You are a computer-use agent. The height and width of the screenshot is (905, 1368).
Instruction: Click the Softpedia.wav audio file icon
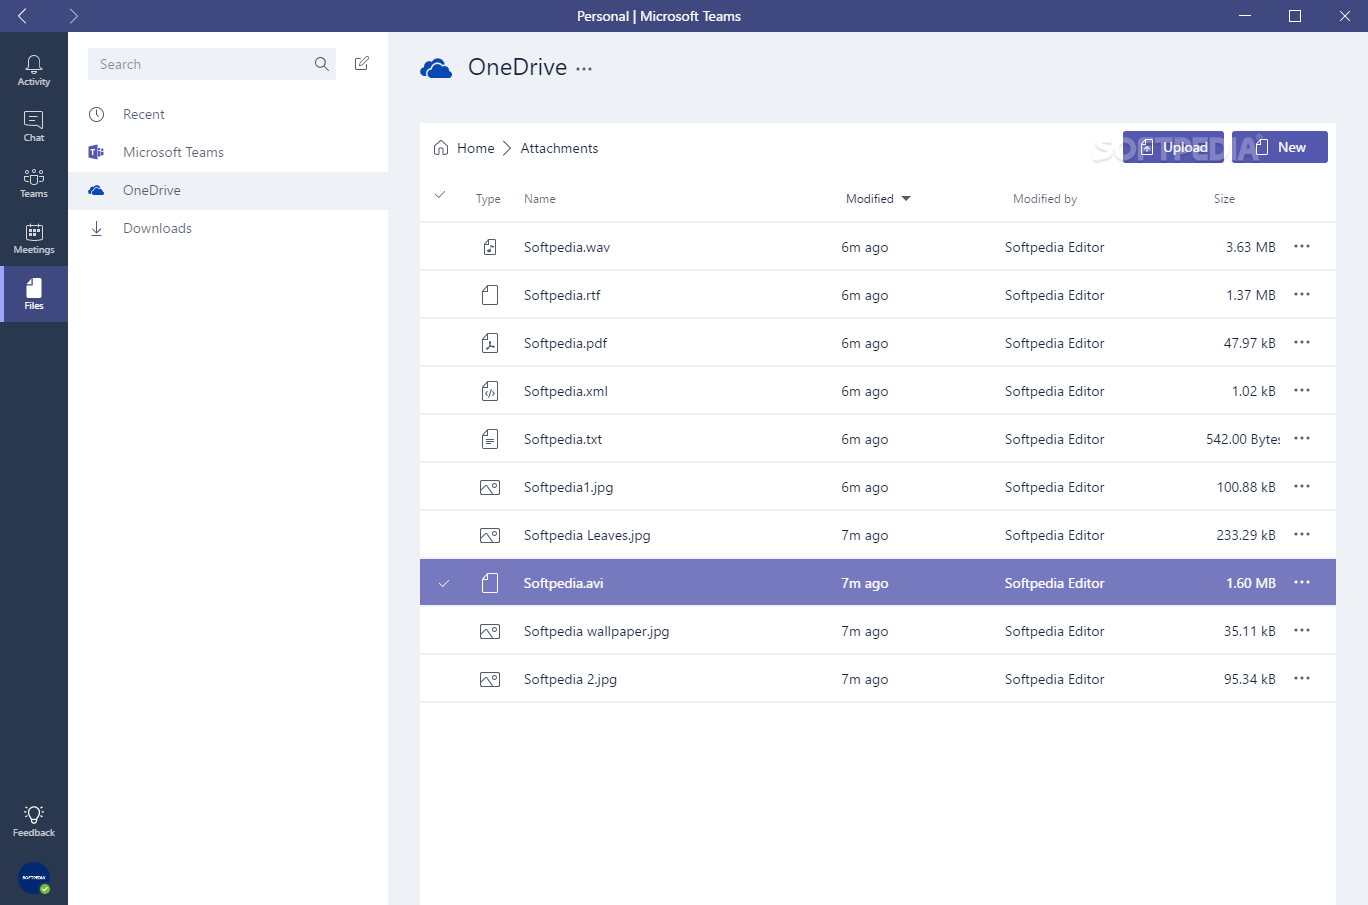(490, 247)
